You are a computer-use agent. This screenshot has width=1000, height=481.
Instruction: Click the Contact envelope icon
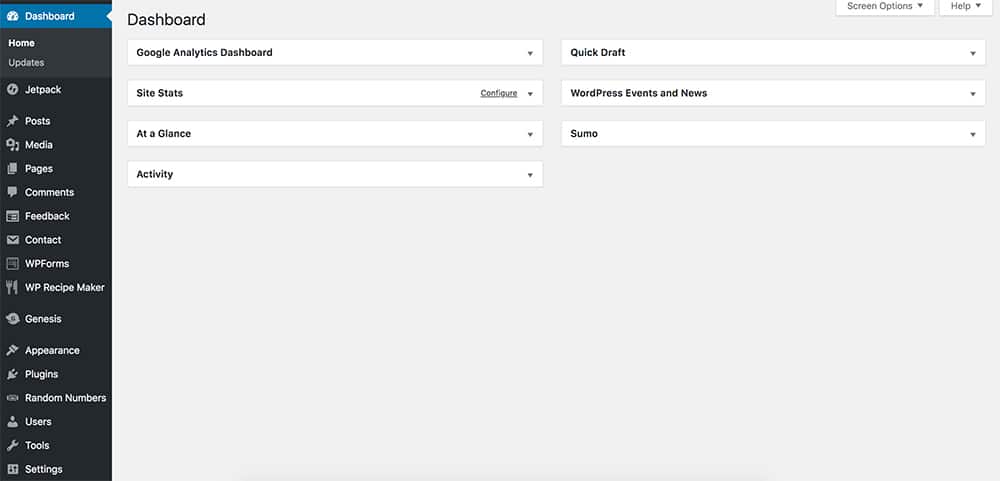tap(12, 240)
